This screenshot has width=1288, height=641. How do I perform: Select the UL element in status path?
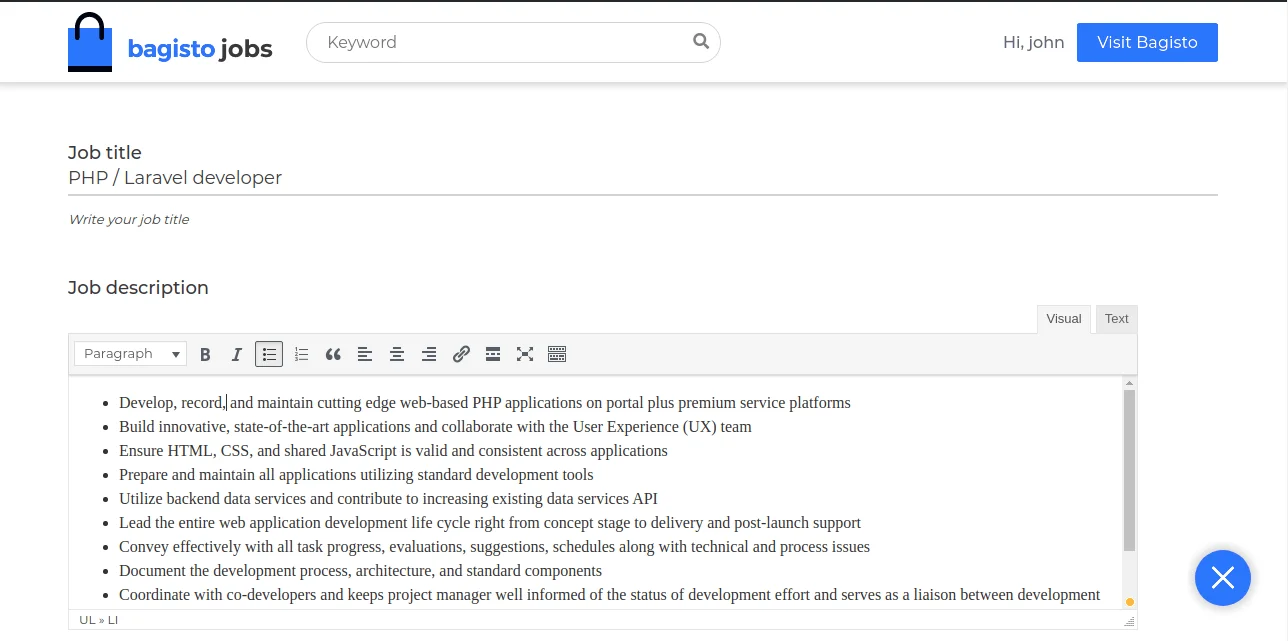86,619
